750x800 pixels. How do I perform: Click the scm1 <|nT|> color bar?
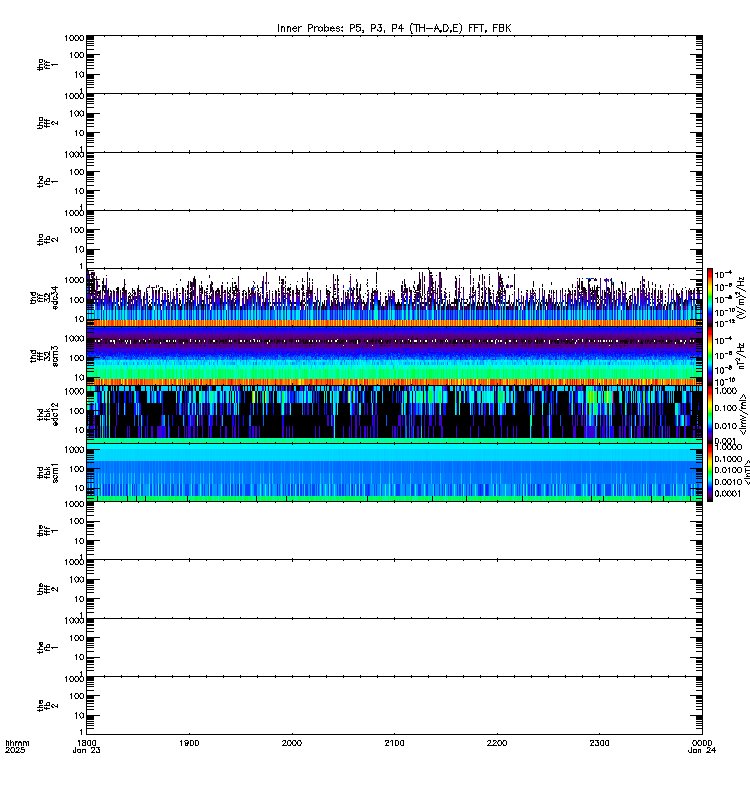(710, 472)
